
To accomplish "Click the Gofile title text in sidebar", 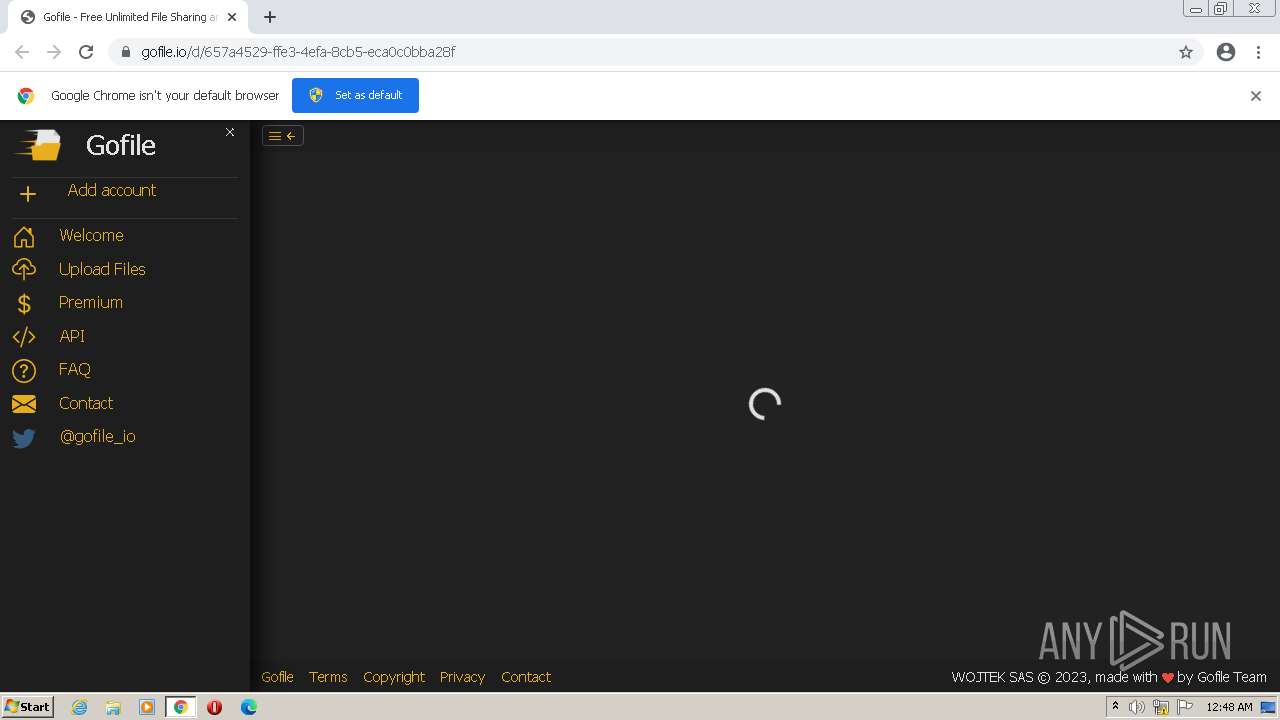I will (121, 145).
